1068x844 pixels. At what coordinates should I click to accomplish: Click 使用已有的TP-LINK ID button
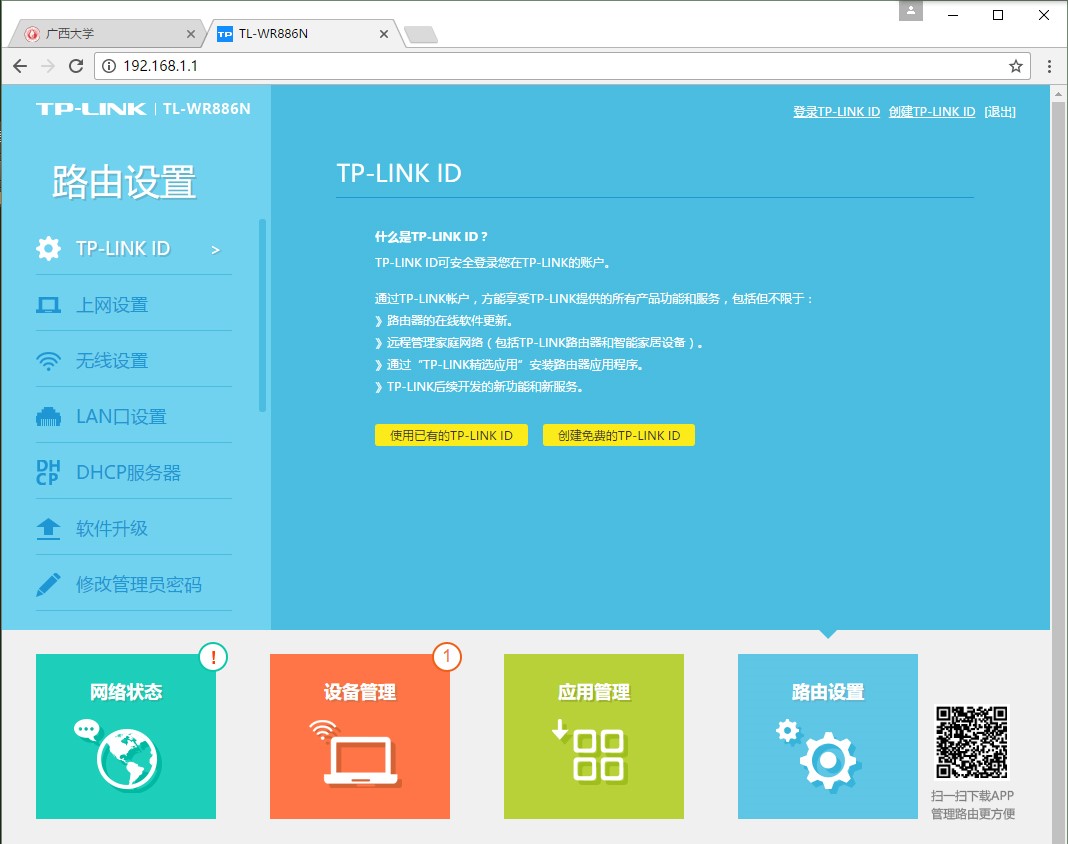point(451,435)
